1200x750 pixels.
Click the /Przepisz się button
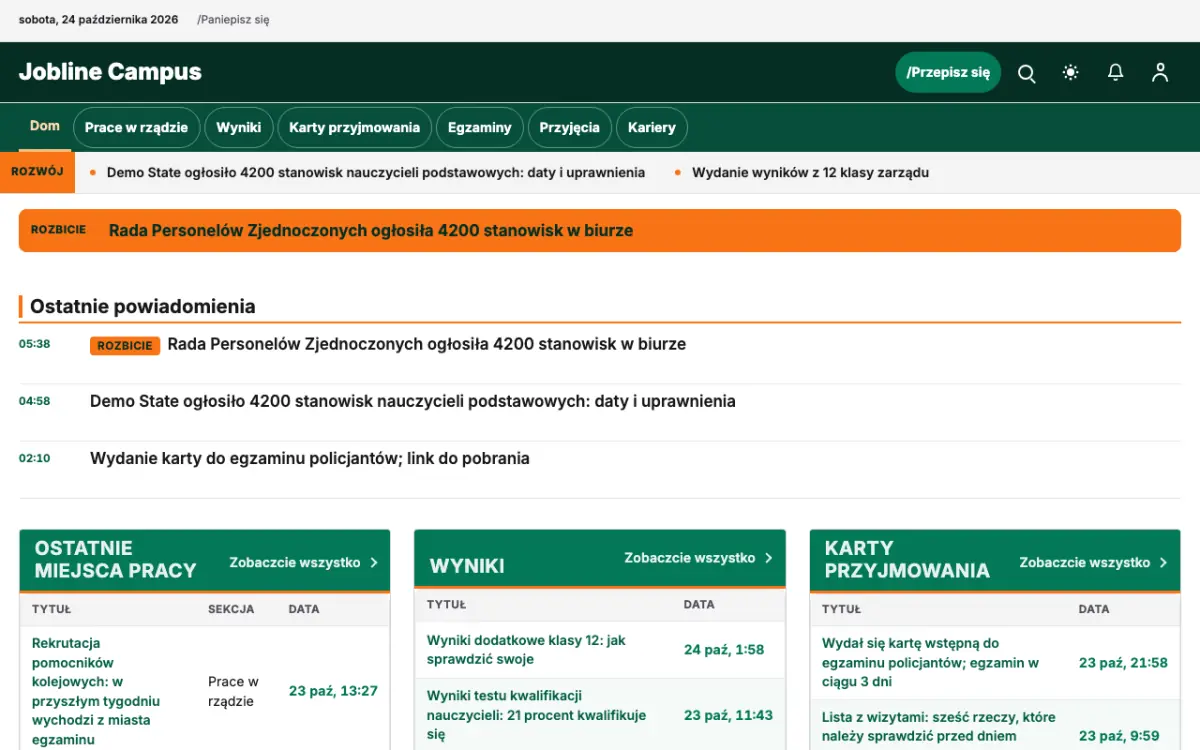pyautogui.click(x=948, y=72)
